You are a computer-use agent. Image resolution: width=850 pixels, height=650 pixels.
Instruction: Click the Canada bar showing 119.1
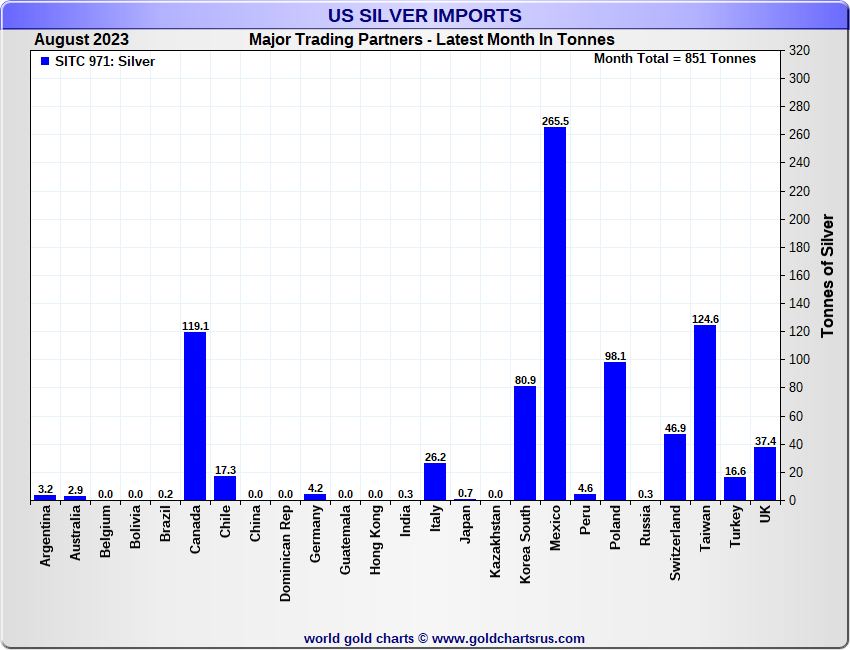(x=195, y=416)
